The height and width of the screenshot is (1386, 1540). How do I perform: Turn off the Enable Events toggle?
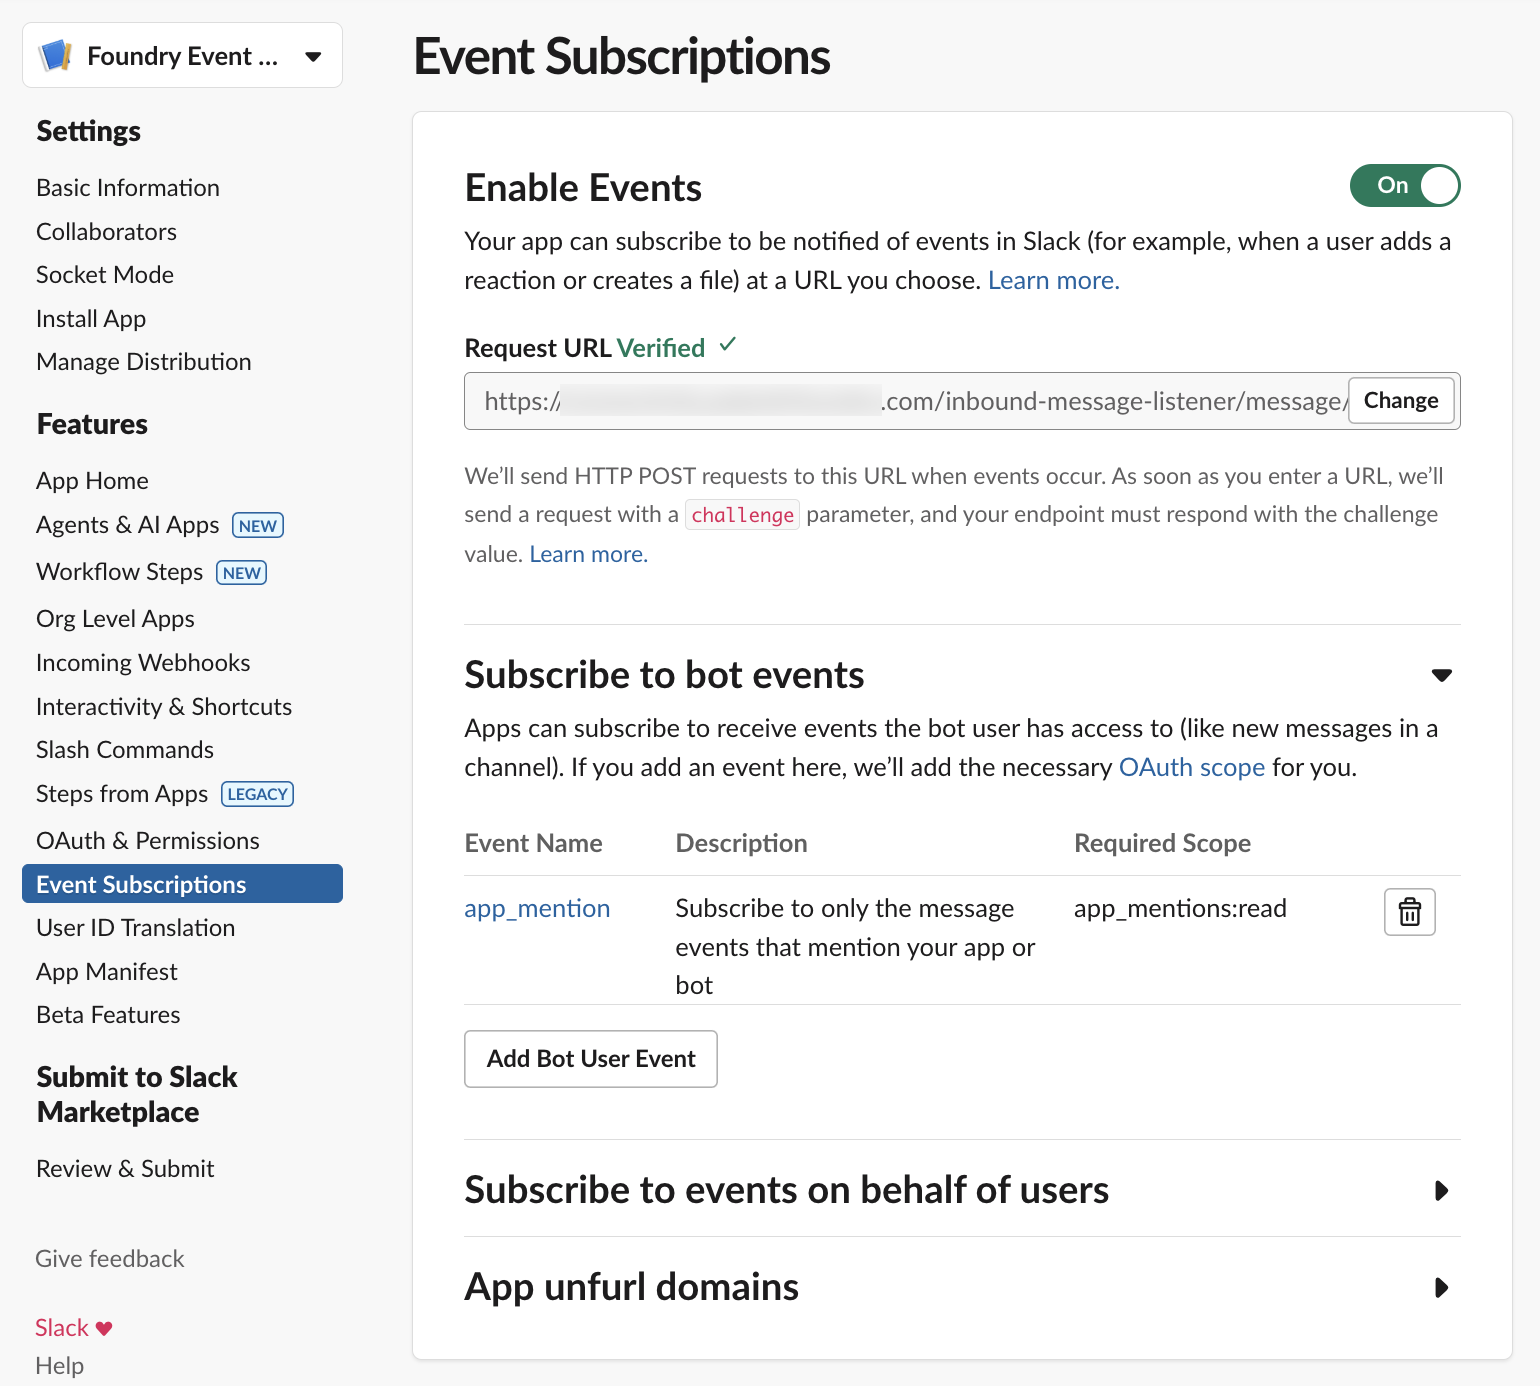(1405, 185)
